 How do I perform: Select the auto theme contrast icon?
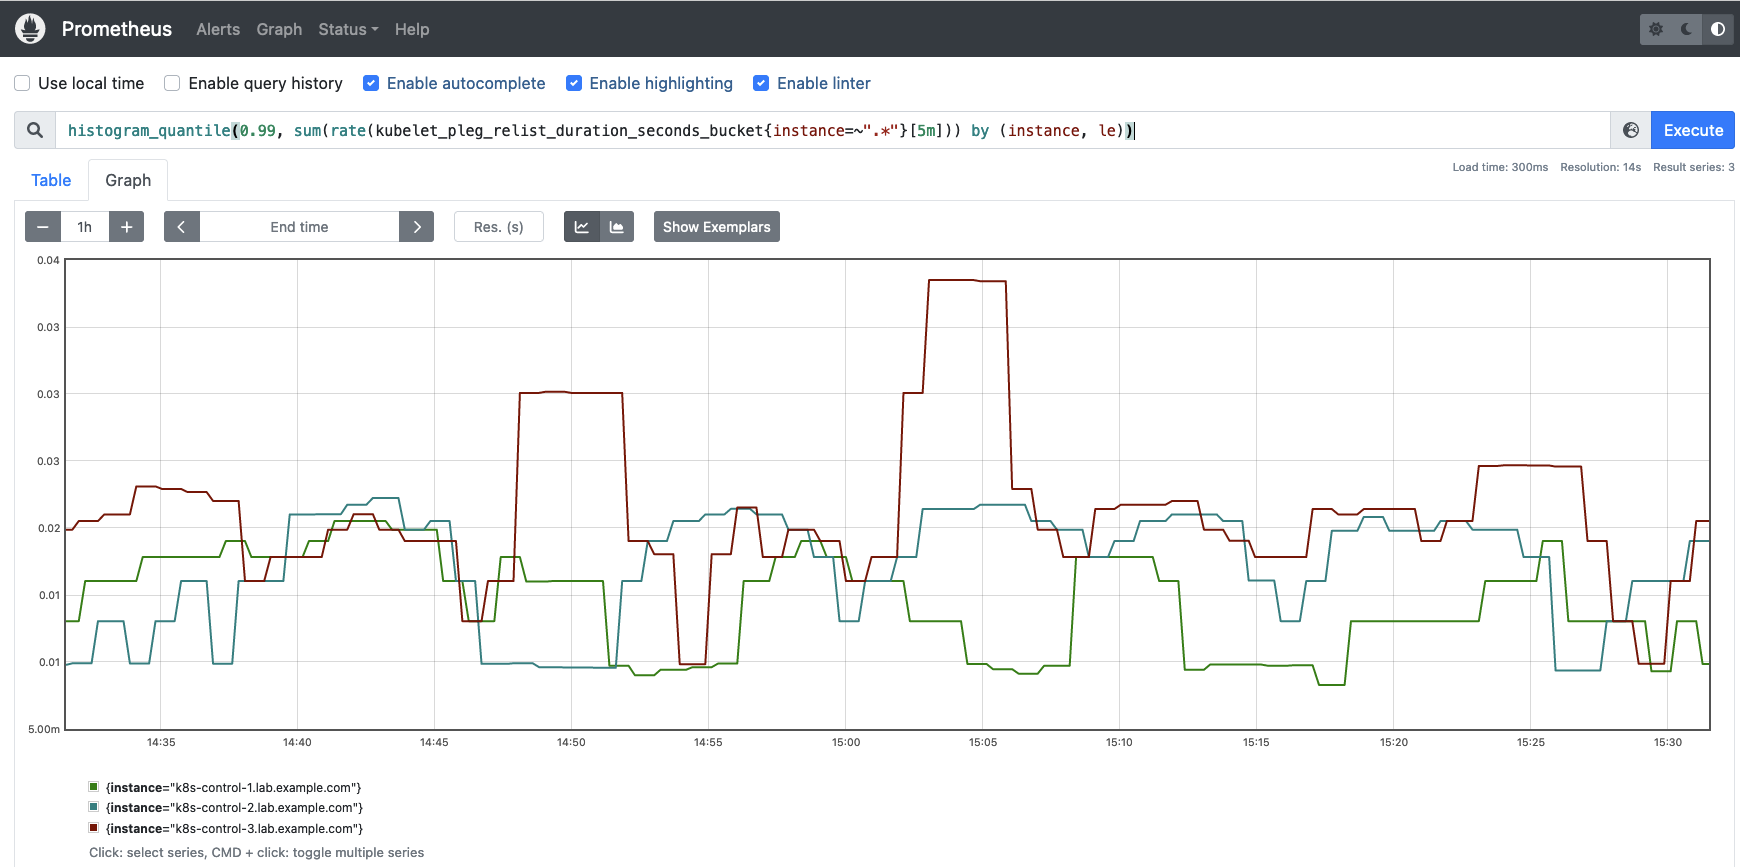click(x=1718, y=29)
